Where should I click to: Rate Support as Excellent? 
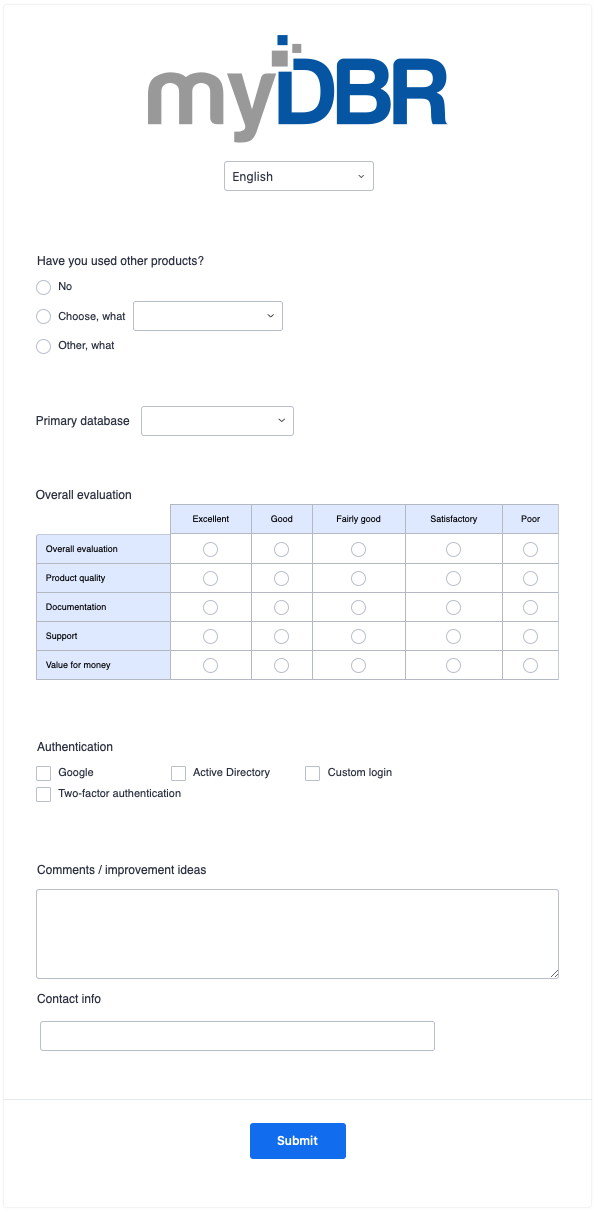point(210,636)
